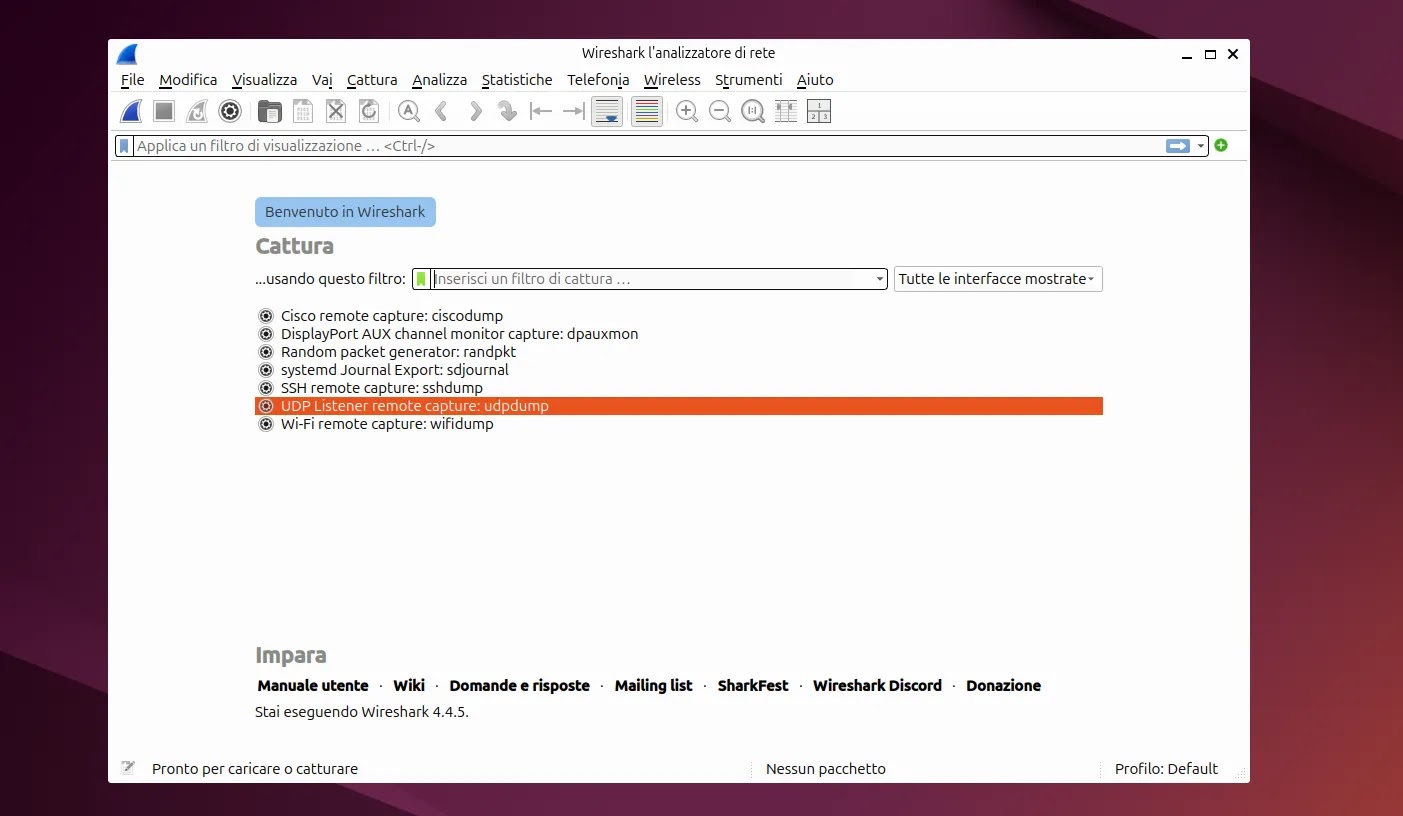
Task: Open the Telefonia menu
Action: [598, 80]
